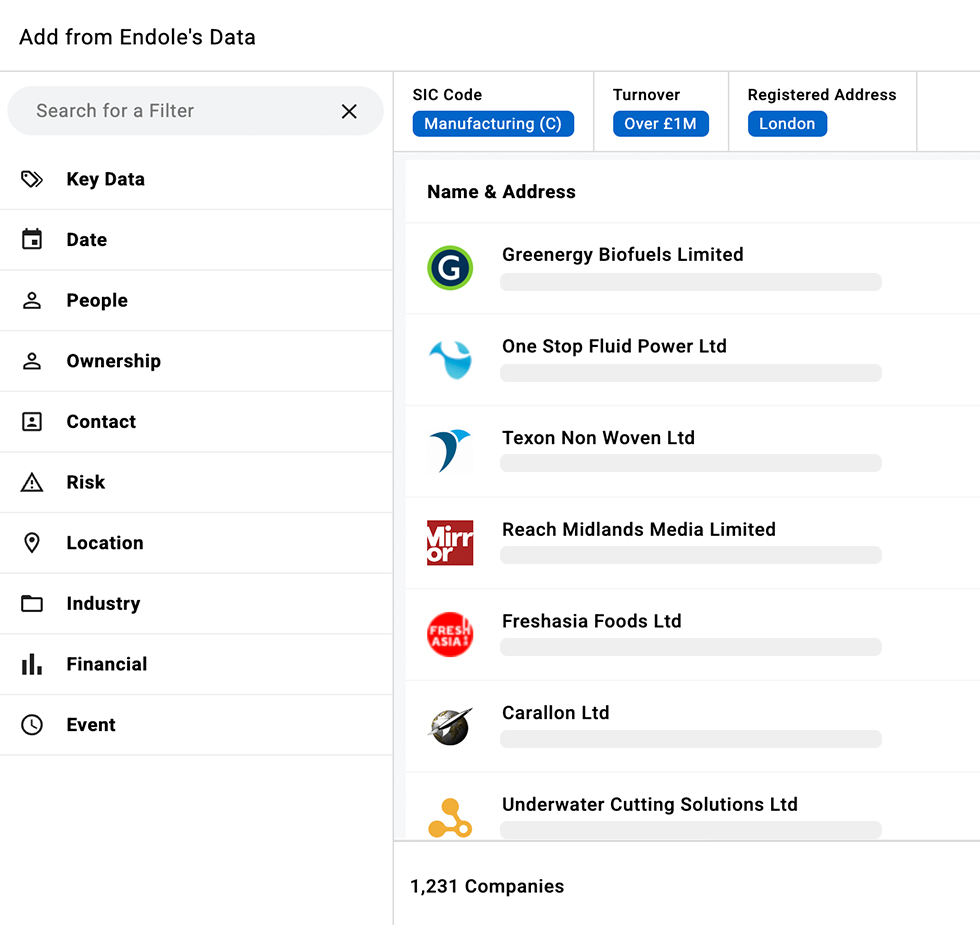
Task: Click the location pin icon
Action: tap(32, 543)
